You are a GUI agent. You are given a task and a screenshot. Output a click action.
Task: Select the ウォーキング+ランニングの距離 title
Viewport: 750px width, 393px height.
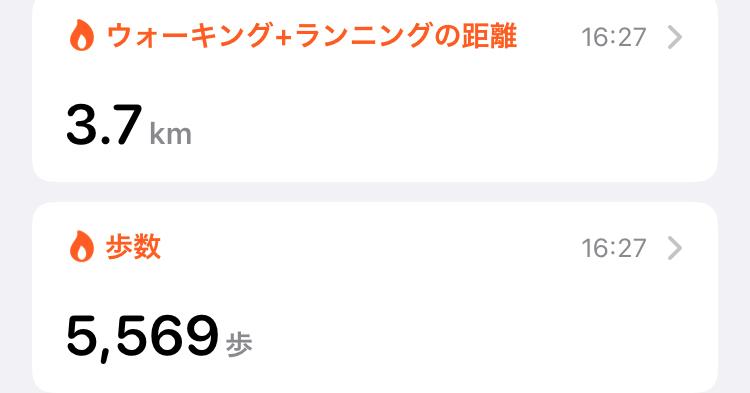[x=311, y=36]
